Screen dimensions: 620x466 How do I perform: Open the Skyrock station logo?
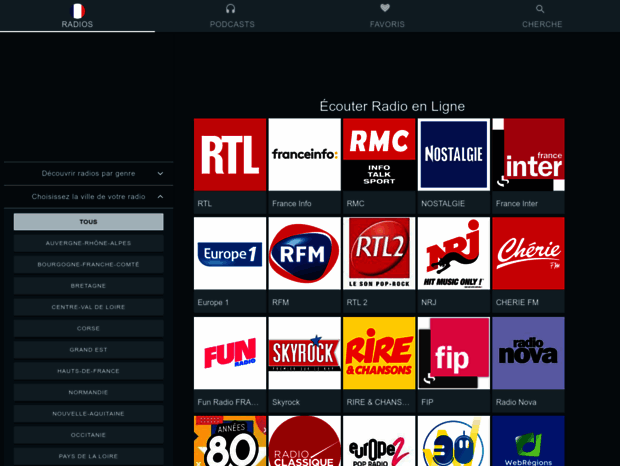304,353
